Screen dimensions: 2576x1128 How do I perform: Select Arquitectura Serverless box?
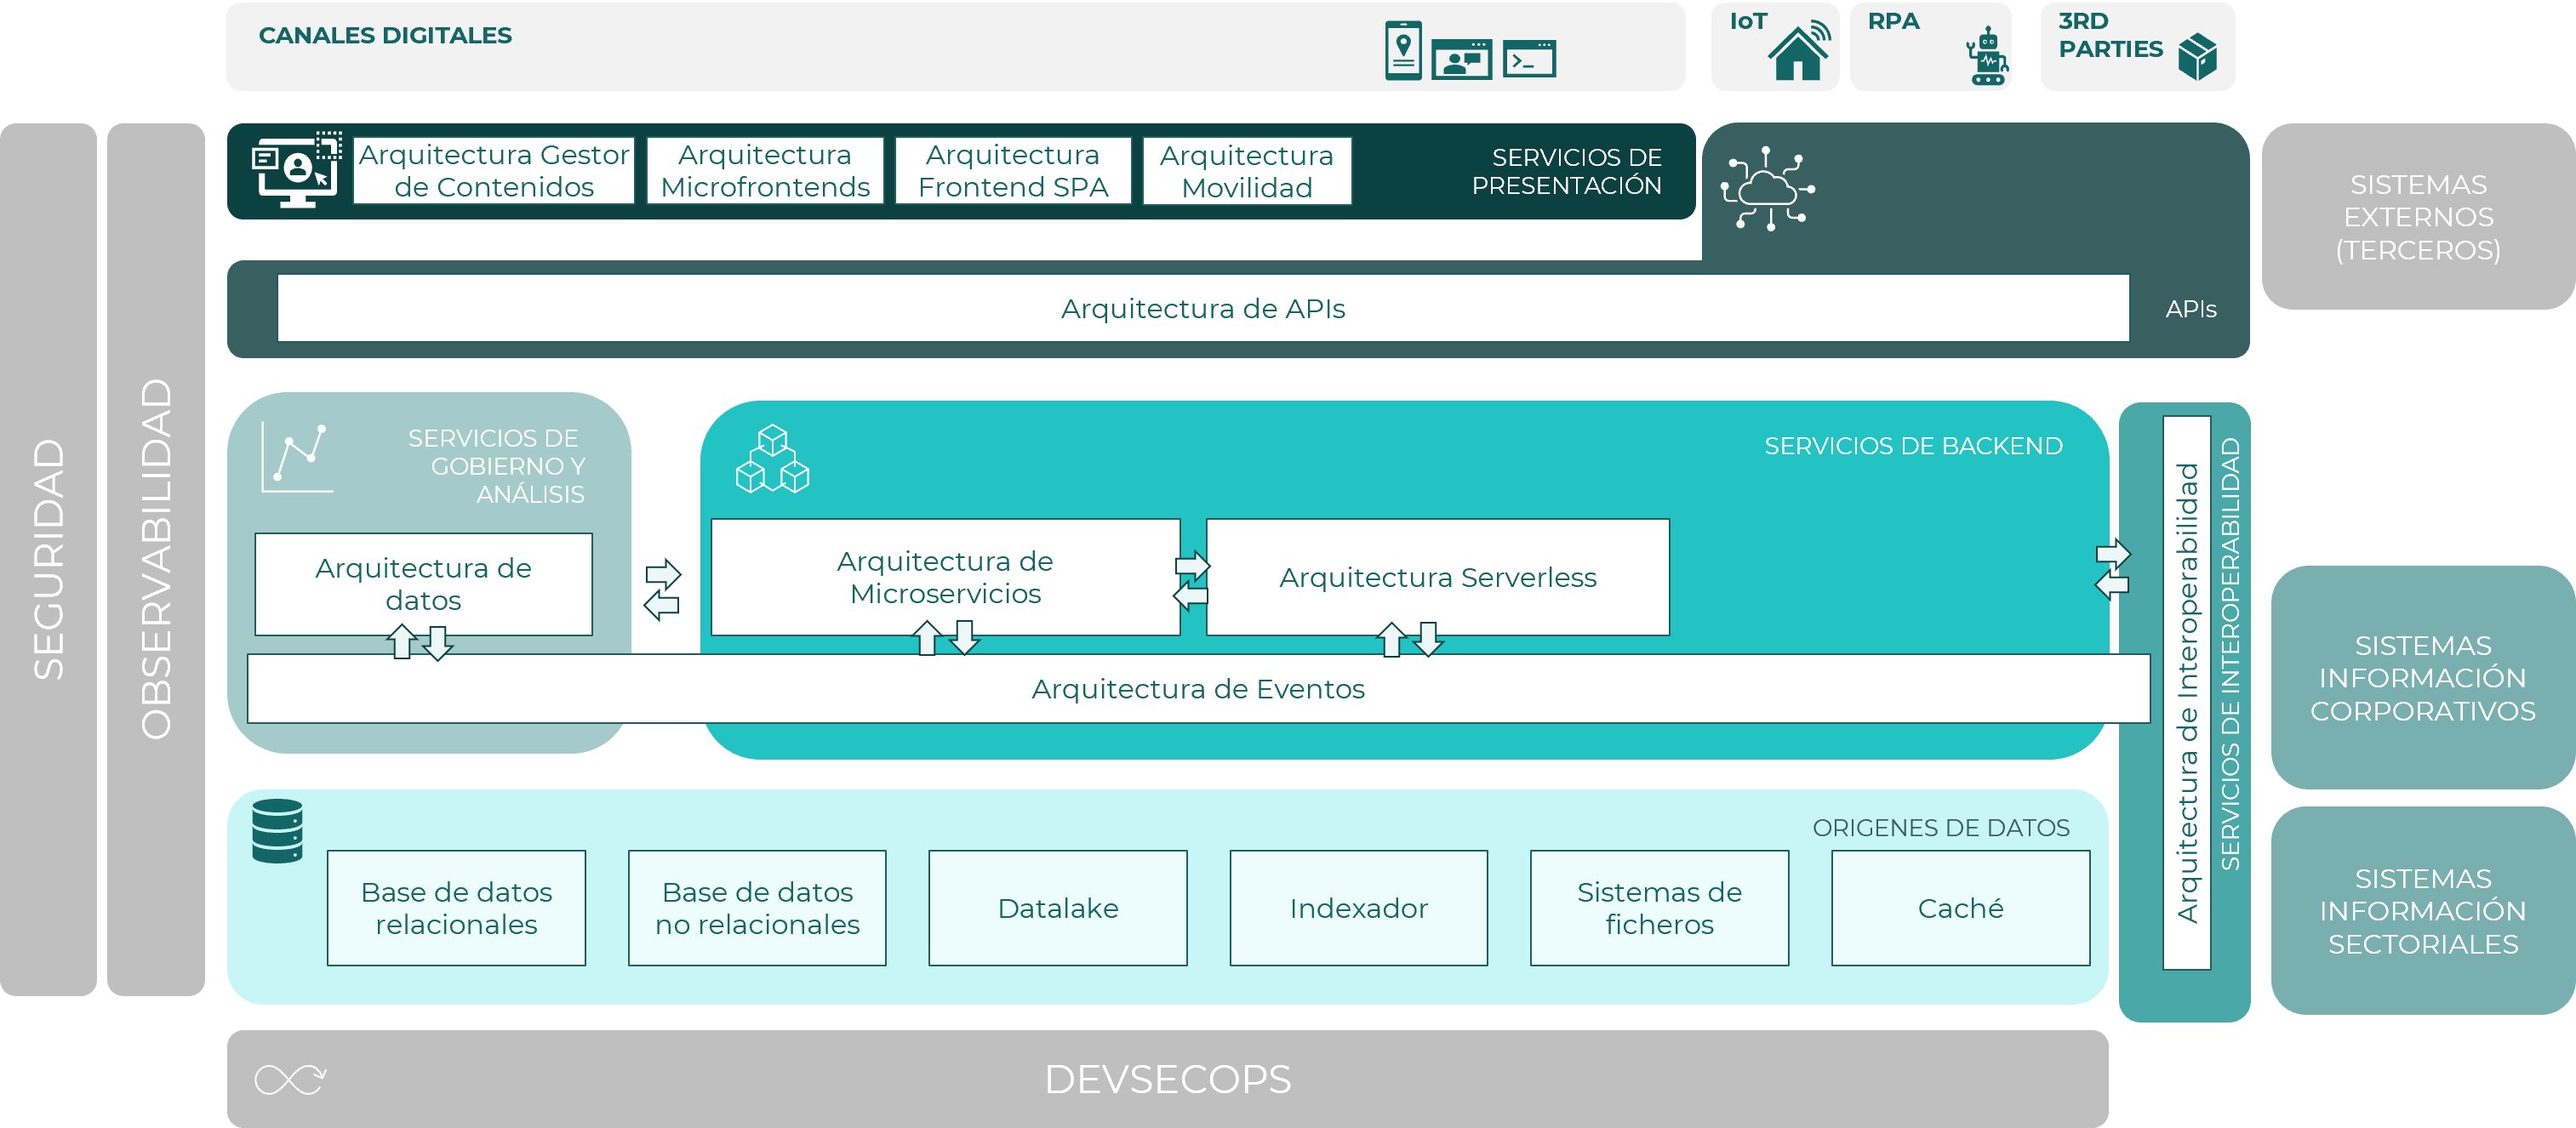[x=1438, y=577]
